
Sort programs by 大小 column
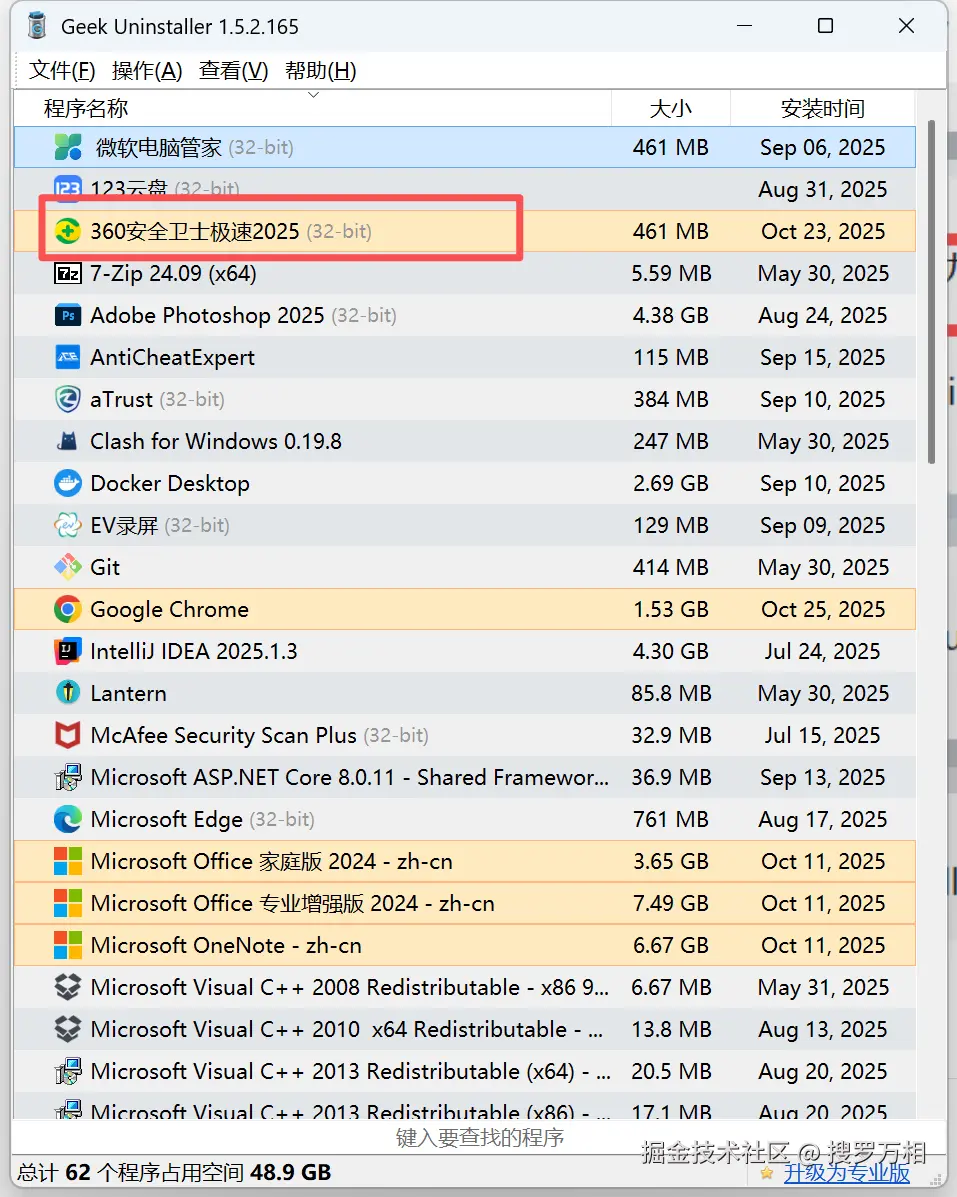tap(670, 108)
